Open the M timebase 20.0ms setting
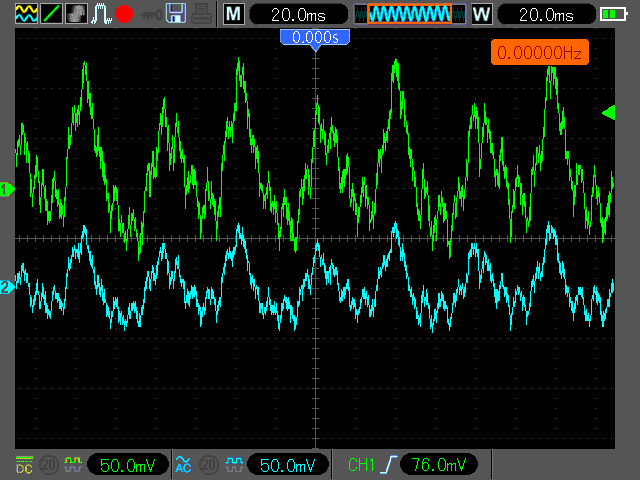The image size is (640, 480). coord(299,14)
